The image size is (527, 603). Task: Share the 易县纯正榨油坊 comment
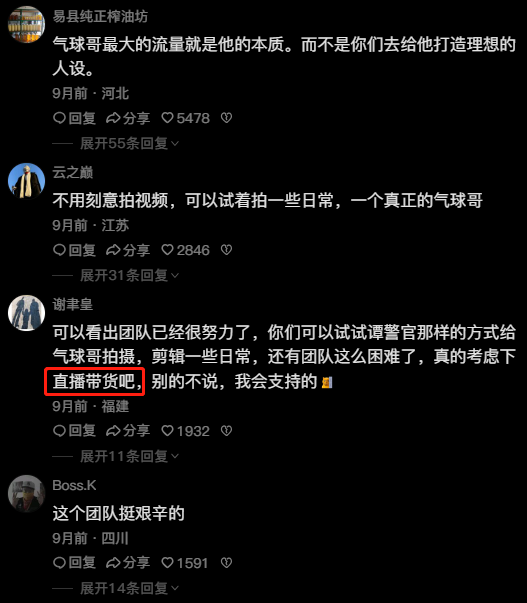pyautogui.click(x=128, y=118)
